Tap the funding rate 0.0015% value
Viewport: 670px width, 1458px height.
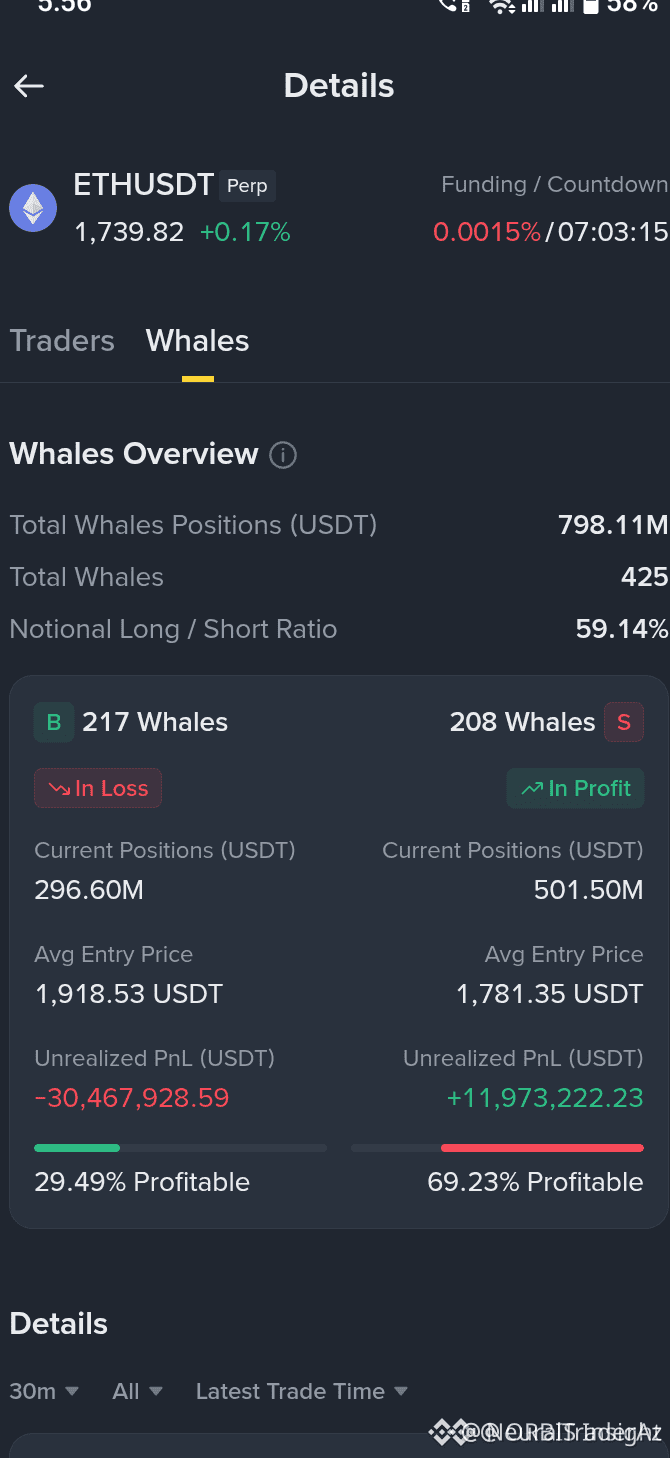(487, 233)
